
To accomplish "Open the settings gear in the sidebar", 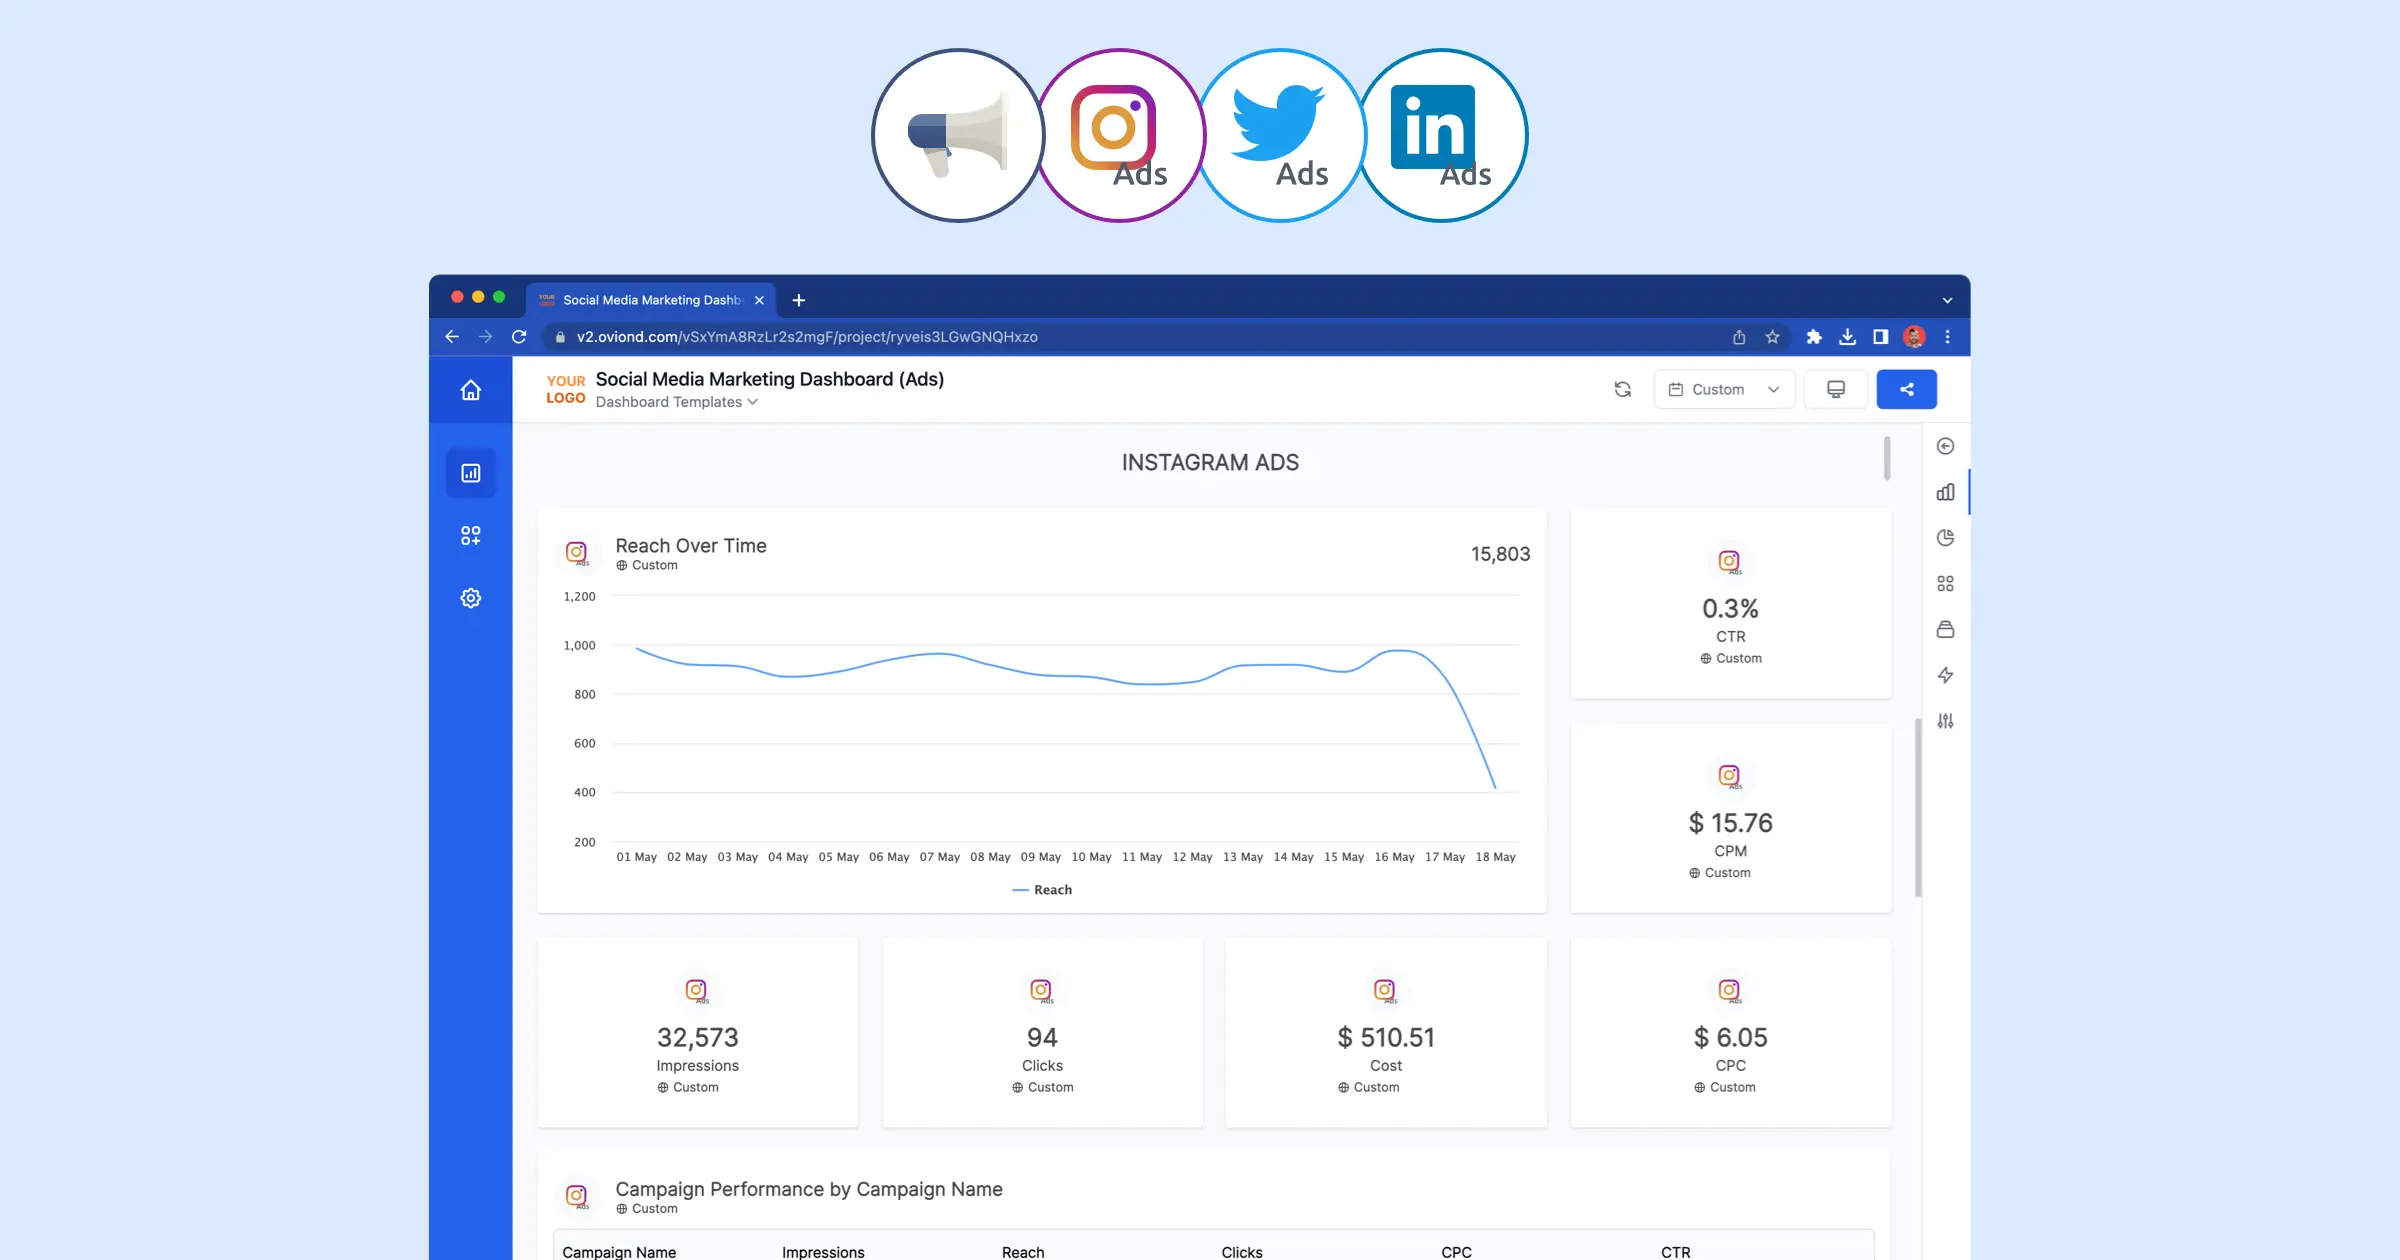I will [x=470, y=598].
